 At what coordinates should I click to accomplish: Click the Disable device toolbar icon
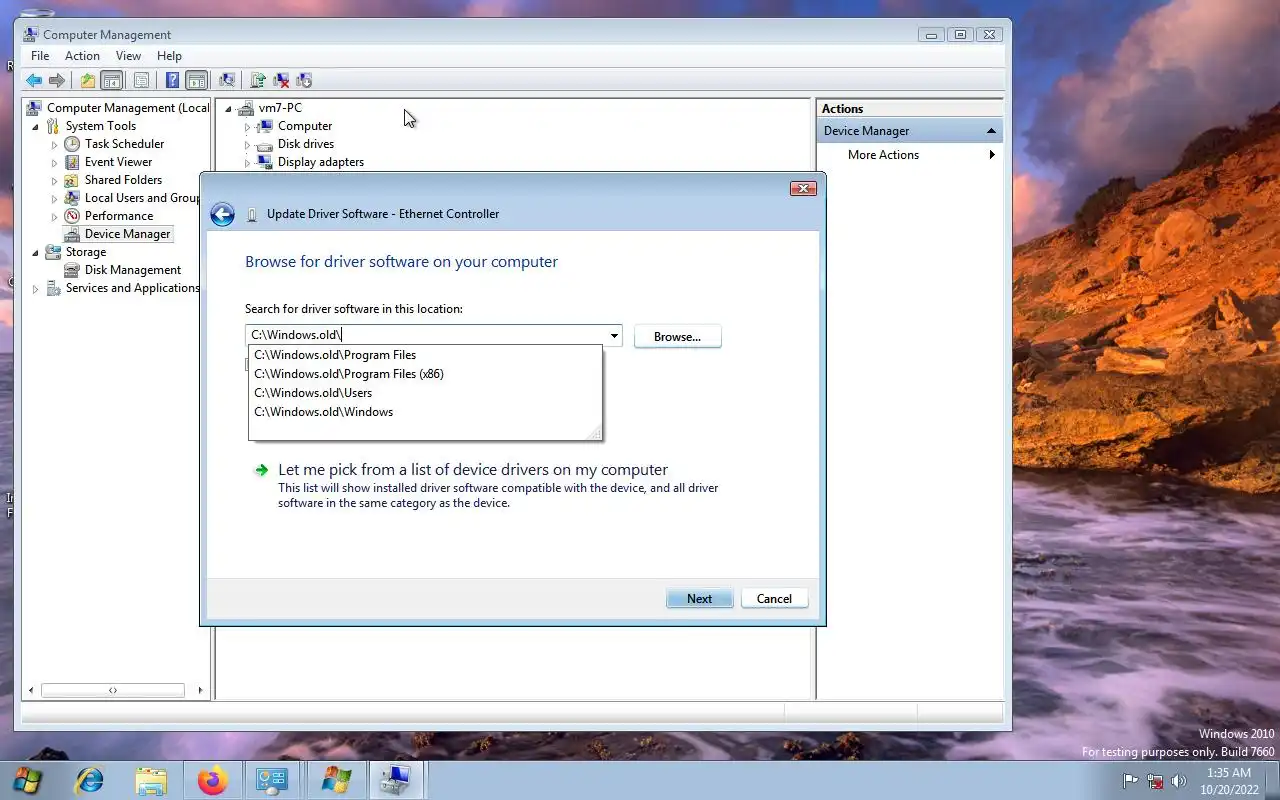304,81
